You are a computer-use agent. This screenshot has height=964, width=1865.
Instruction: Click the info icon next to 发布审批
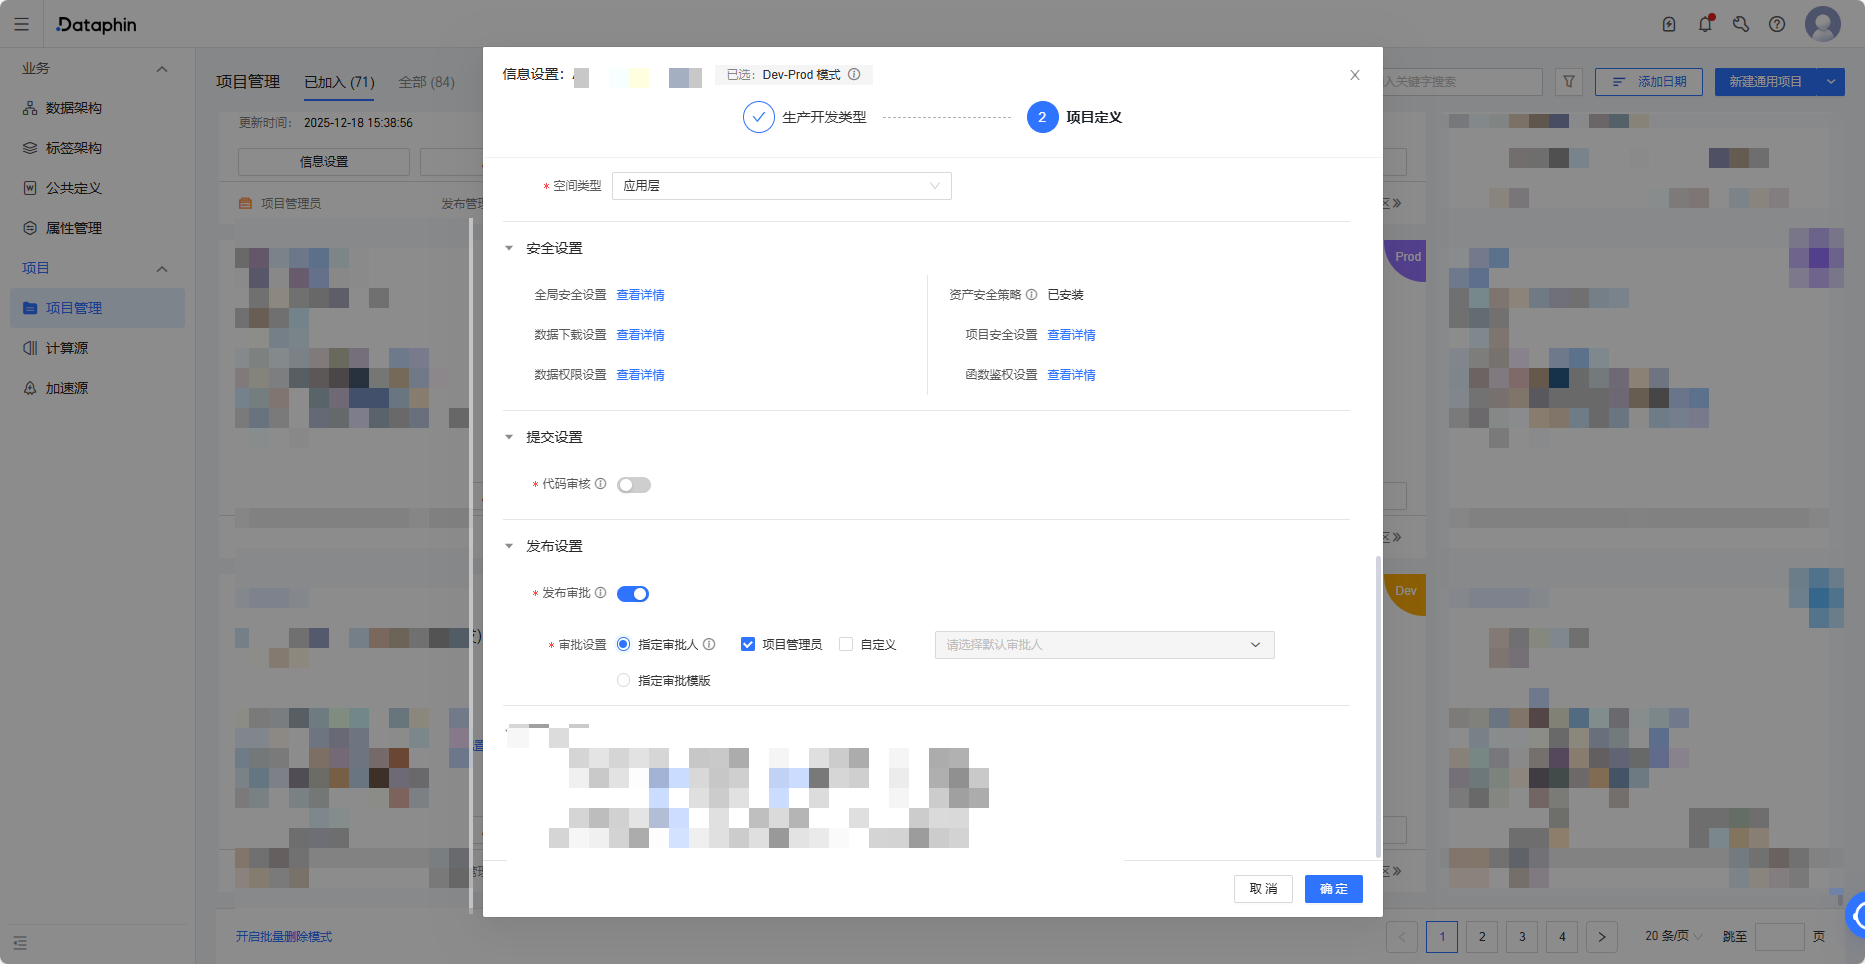pyautogui.click(x=601, y=592)
